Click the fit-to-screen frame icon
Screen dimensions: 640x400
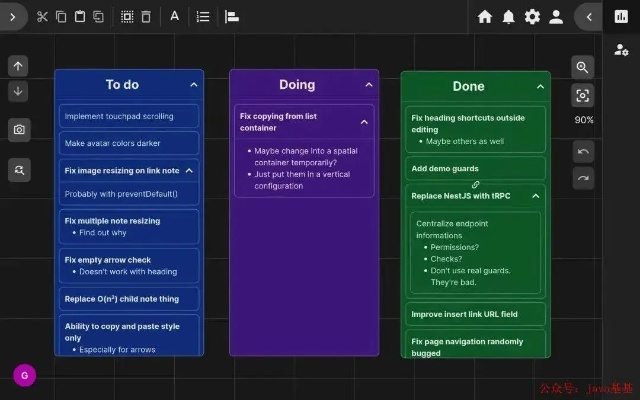point(582,95)
